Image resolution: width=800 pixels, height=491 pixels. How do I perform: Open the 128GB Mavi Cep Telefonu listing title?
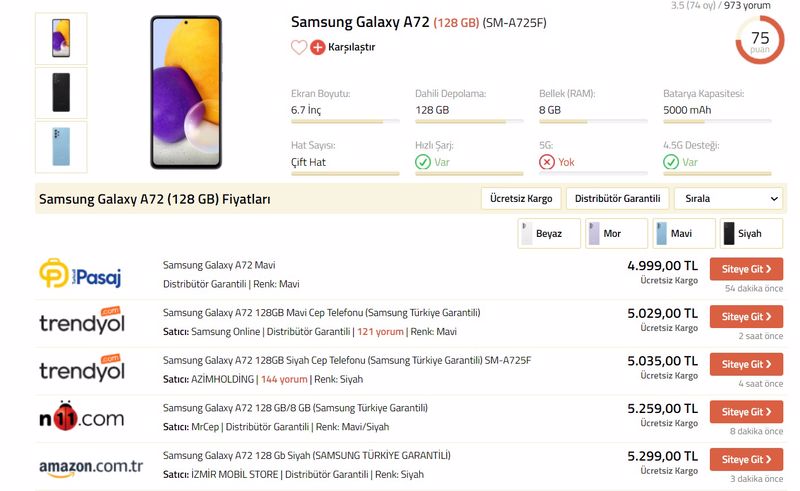(x=321, y=312)
